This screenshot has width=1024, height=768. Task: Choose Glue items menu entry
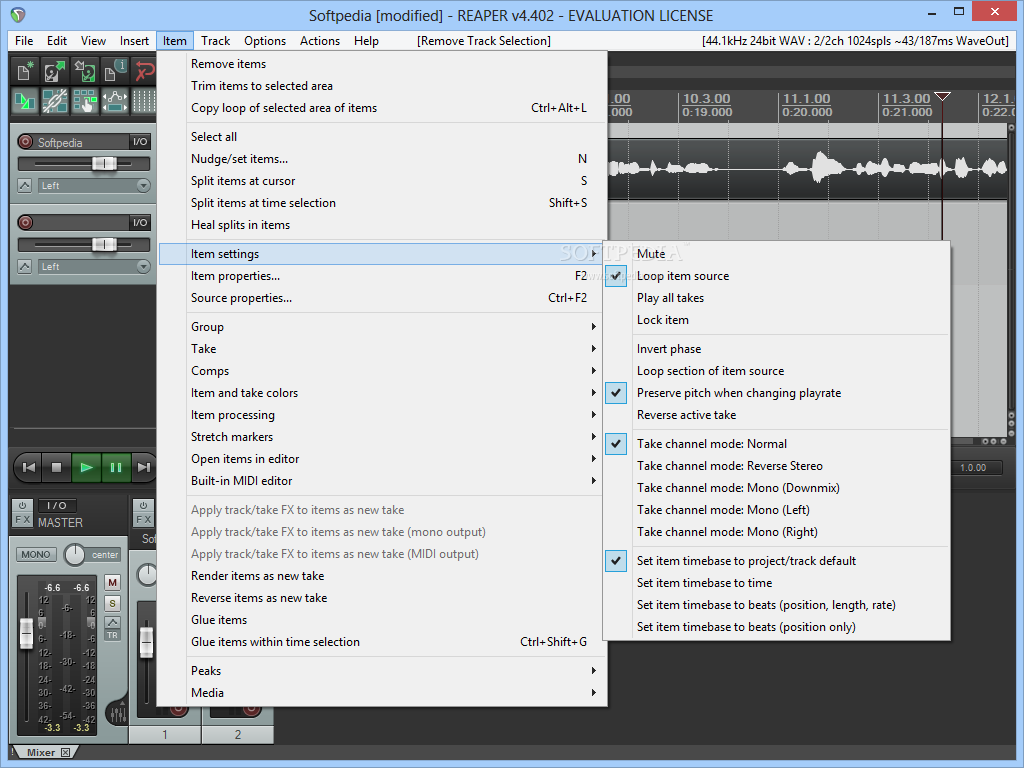(x=381, y=620)
